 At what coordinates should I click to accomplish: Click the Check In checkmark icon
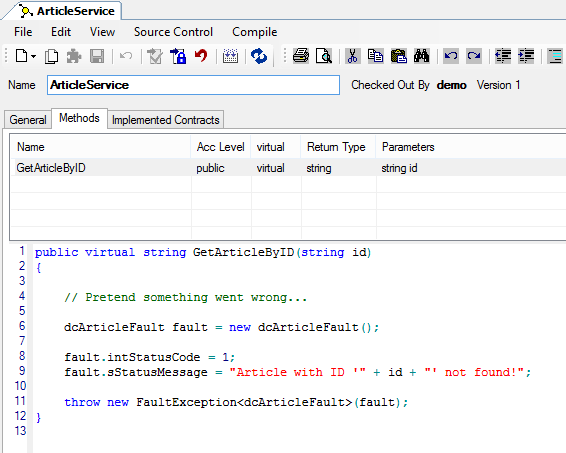tap(155, 56)
